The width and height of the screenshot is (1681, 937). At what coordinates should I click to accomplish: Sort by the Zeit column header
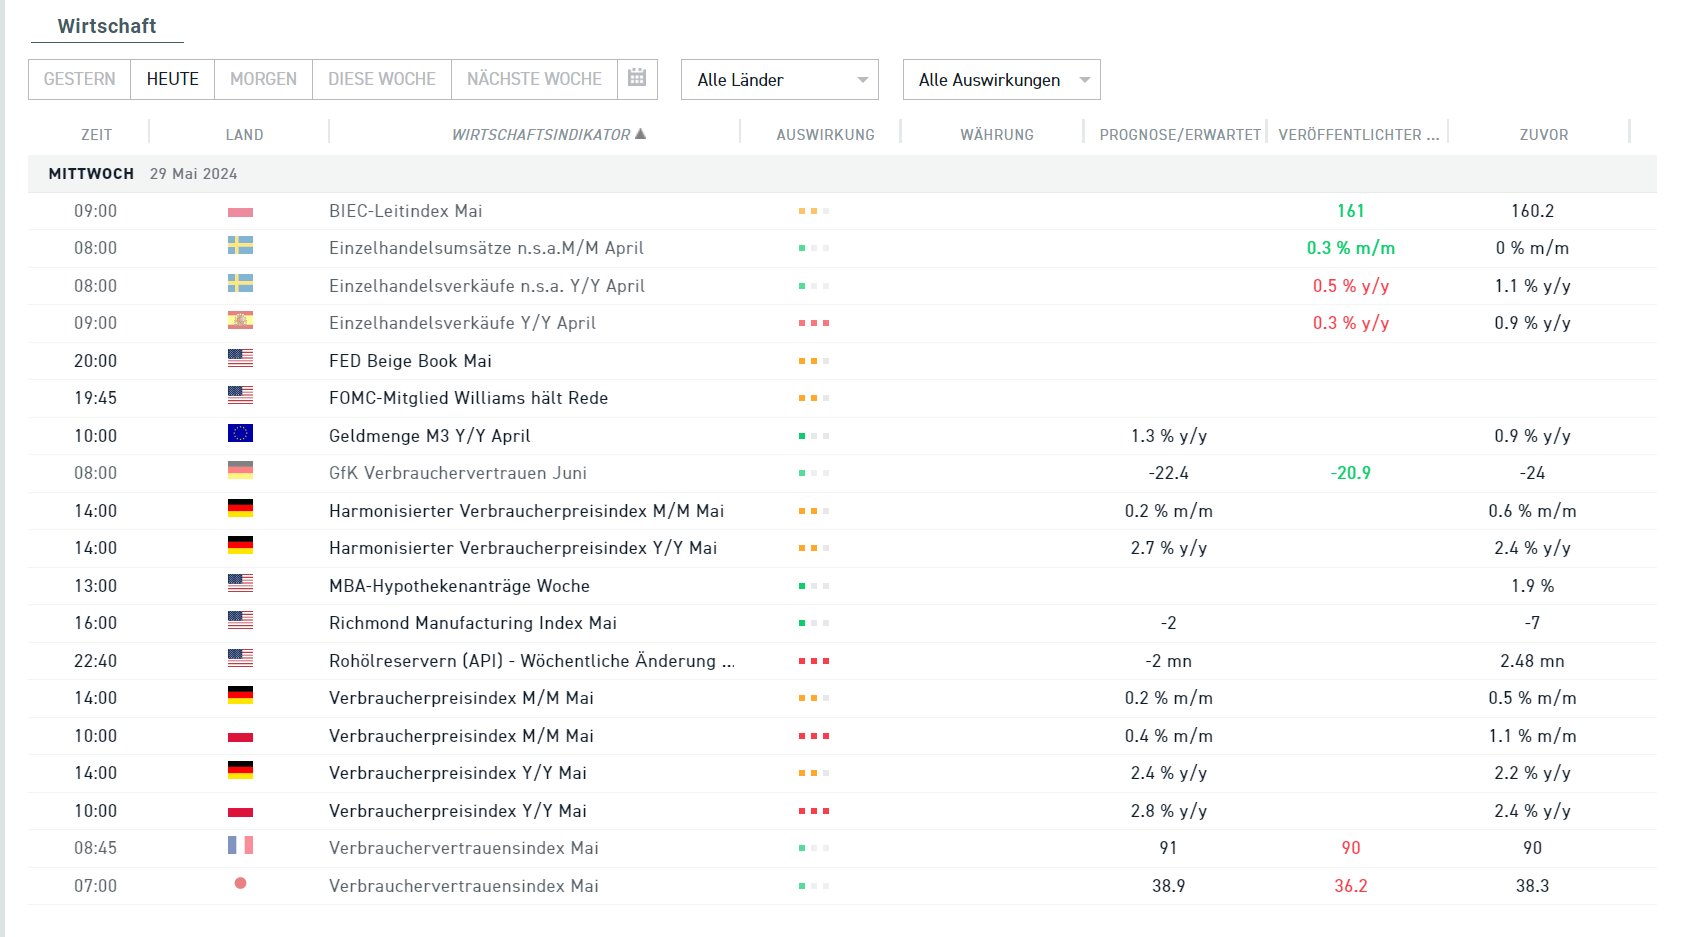tap(96, 135)
